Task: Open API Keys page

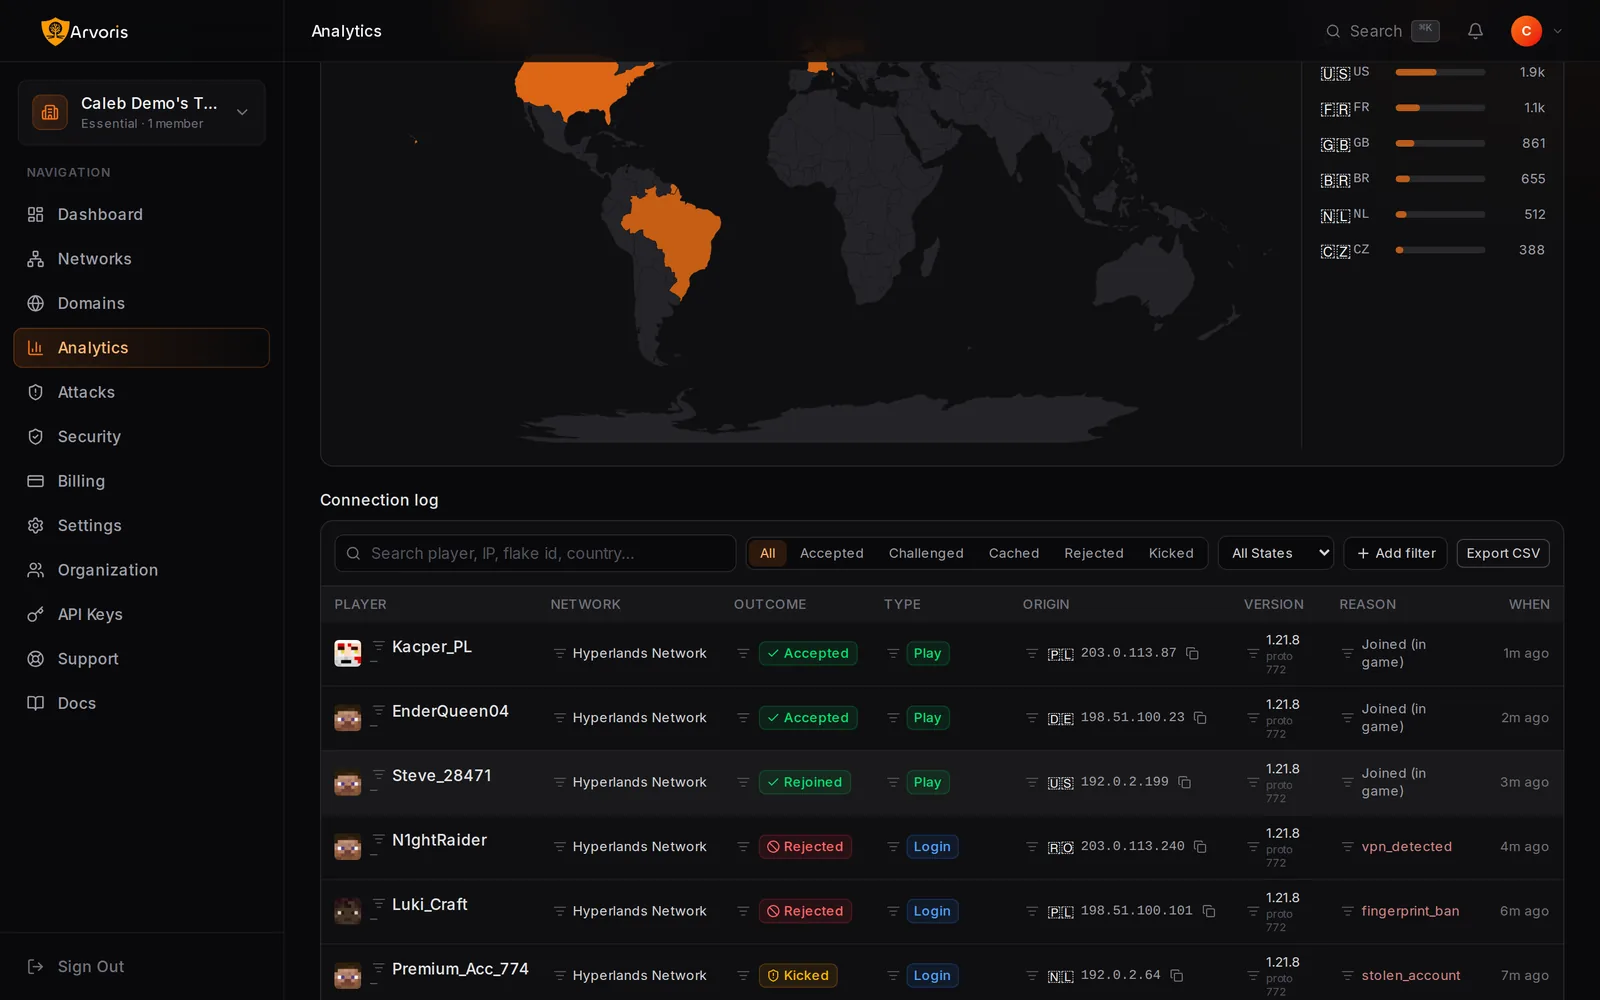Action: [x=141, y=615]
